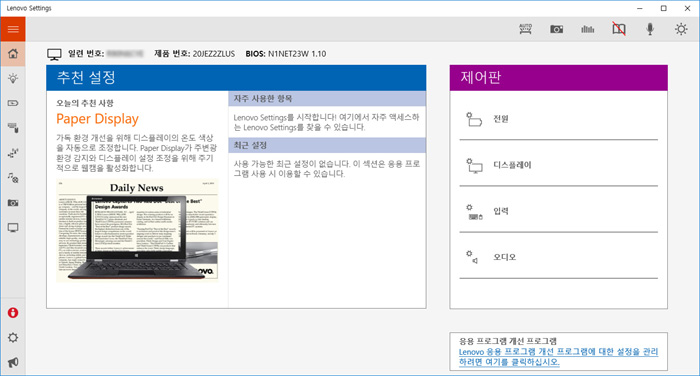Open 전원 in the 제어판 panel
The height and width of the screenshot is (376, 700).
[558, 119]
